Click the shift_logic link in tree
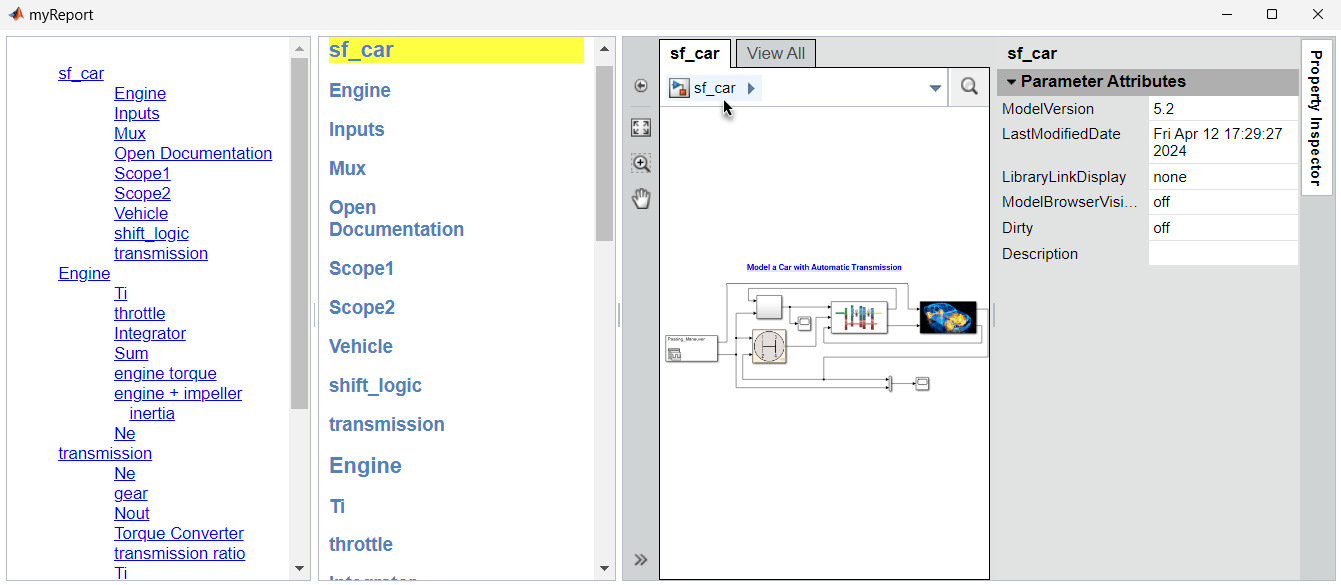The height and width of the screenshot is (585, 1341). pos(151,233)
